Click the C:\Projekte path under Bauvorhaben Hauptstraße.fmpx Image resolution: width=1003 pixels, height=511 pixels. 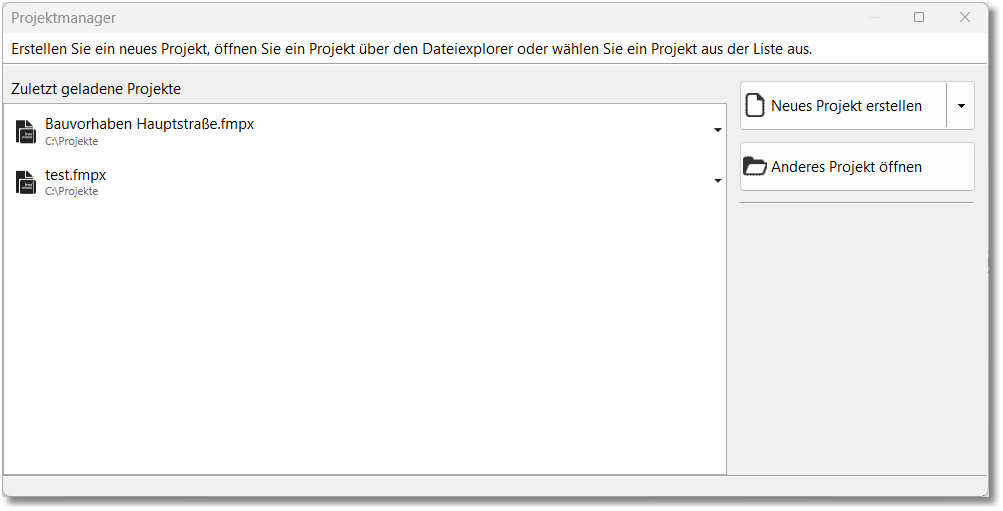[x=71, y=142]
